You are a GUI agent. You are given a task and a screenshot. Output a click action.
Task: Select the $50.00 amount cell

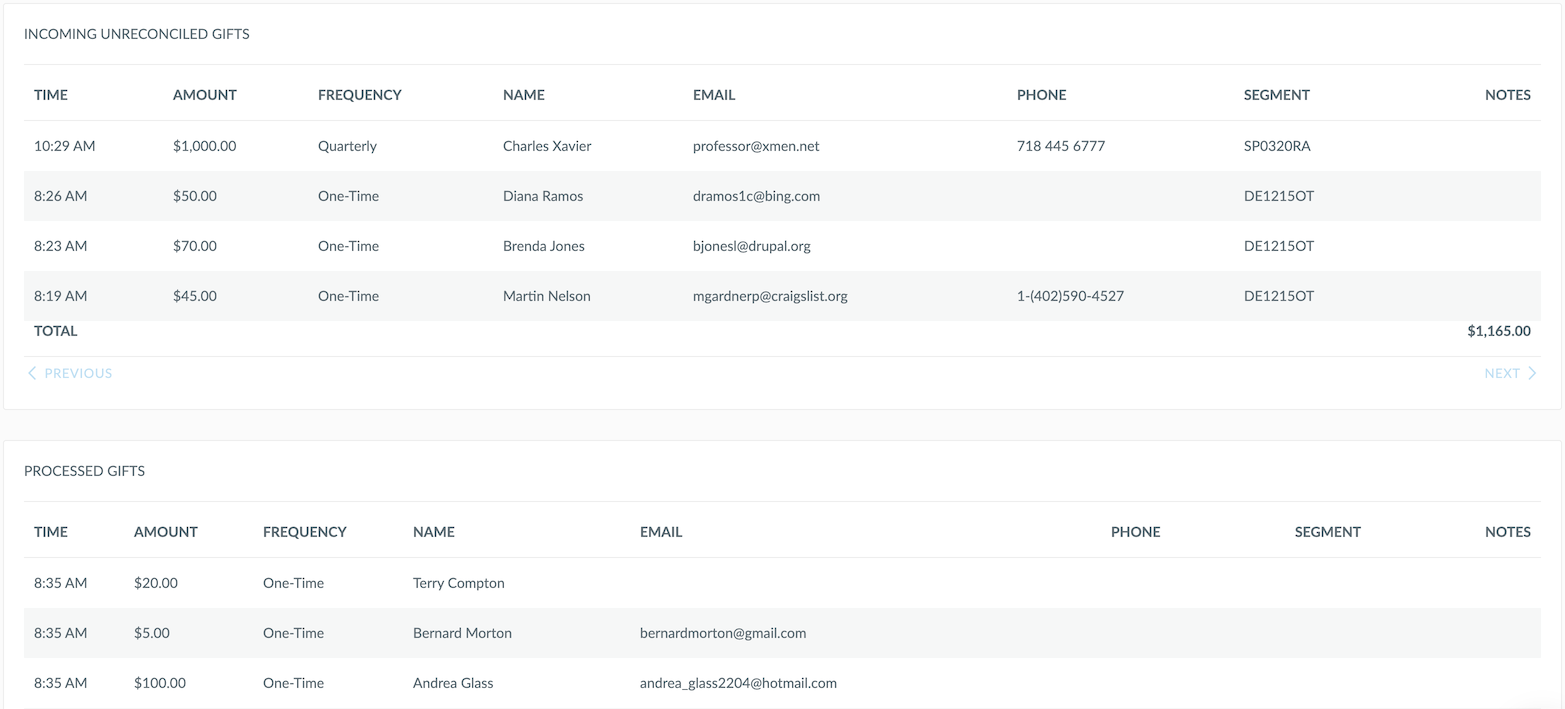click(x=195, y=196)
